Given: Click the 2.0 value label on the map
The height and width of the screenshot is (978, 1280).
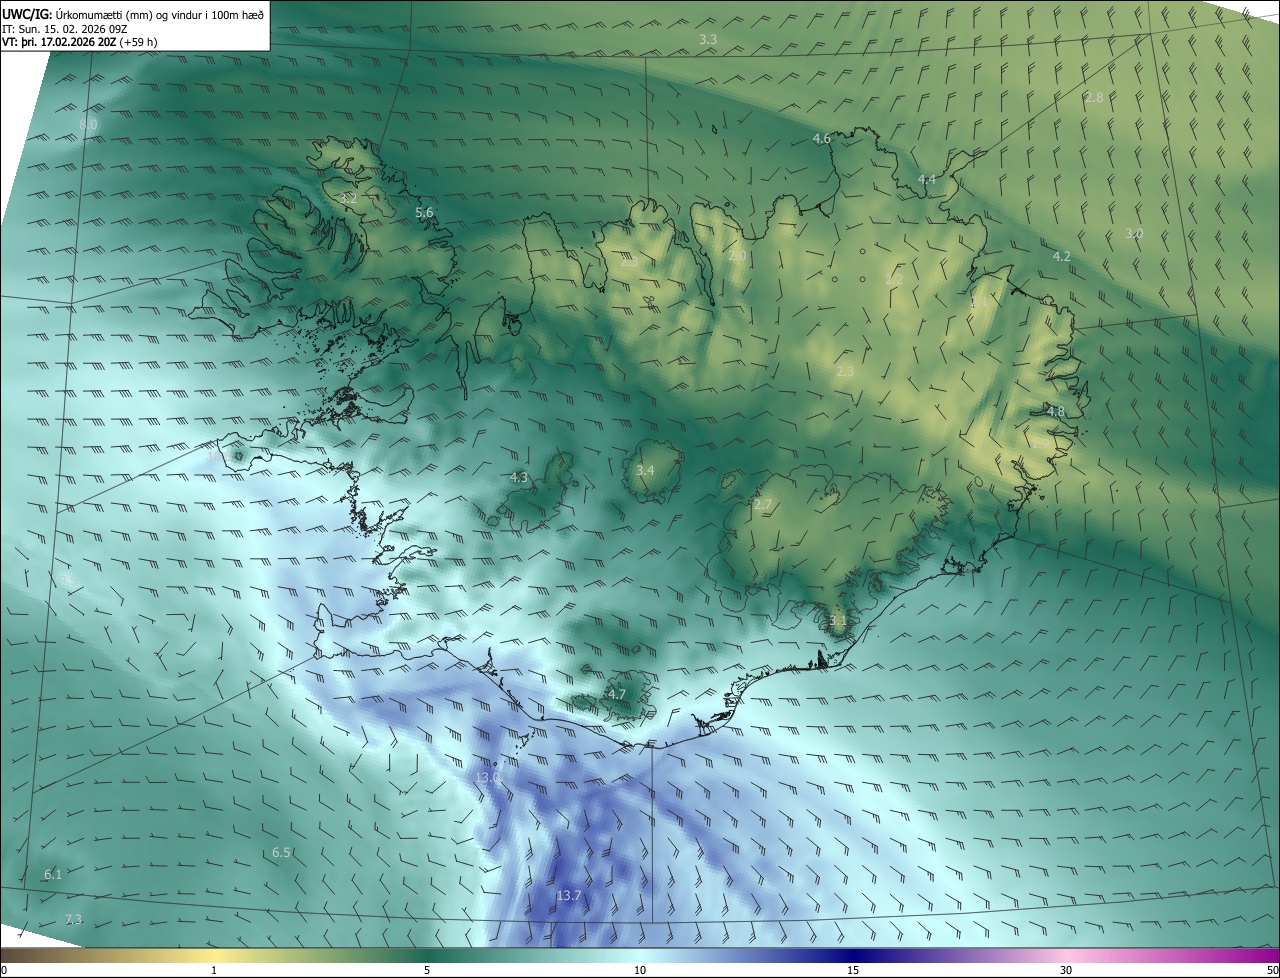Looking at the screenshot, I should point(737,256).
